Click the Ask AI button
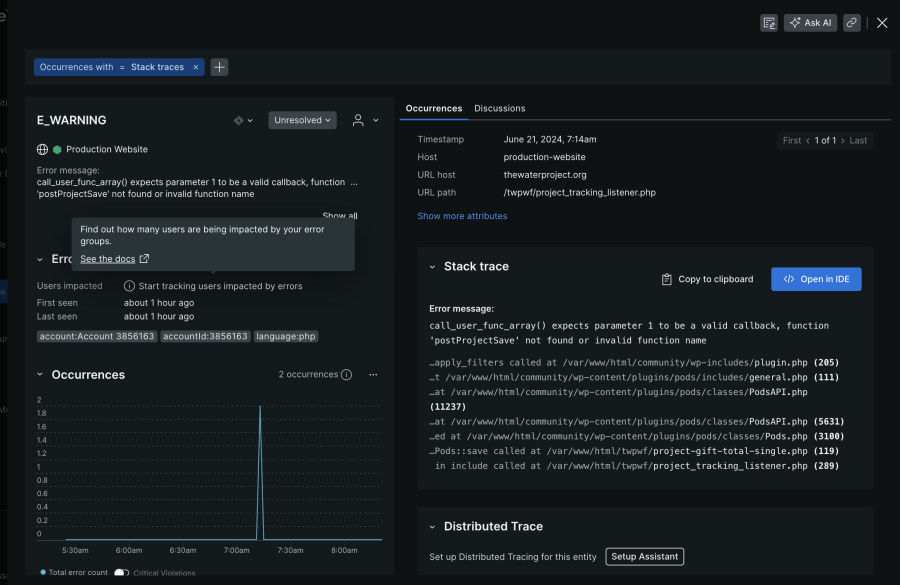The width and height of the screenshot is (900, 585). click(x=810, y=22)
